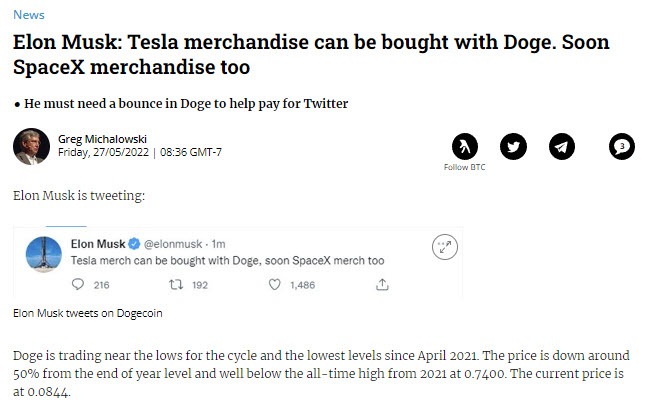Click the tweet reply icon
The image size is (645, 403).
[x=78, y=284]
